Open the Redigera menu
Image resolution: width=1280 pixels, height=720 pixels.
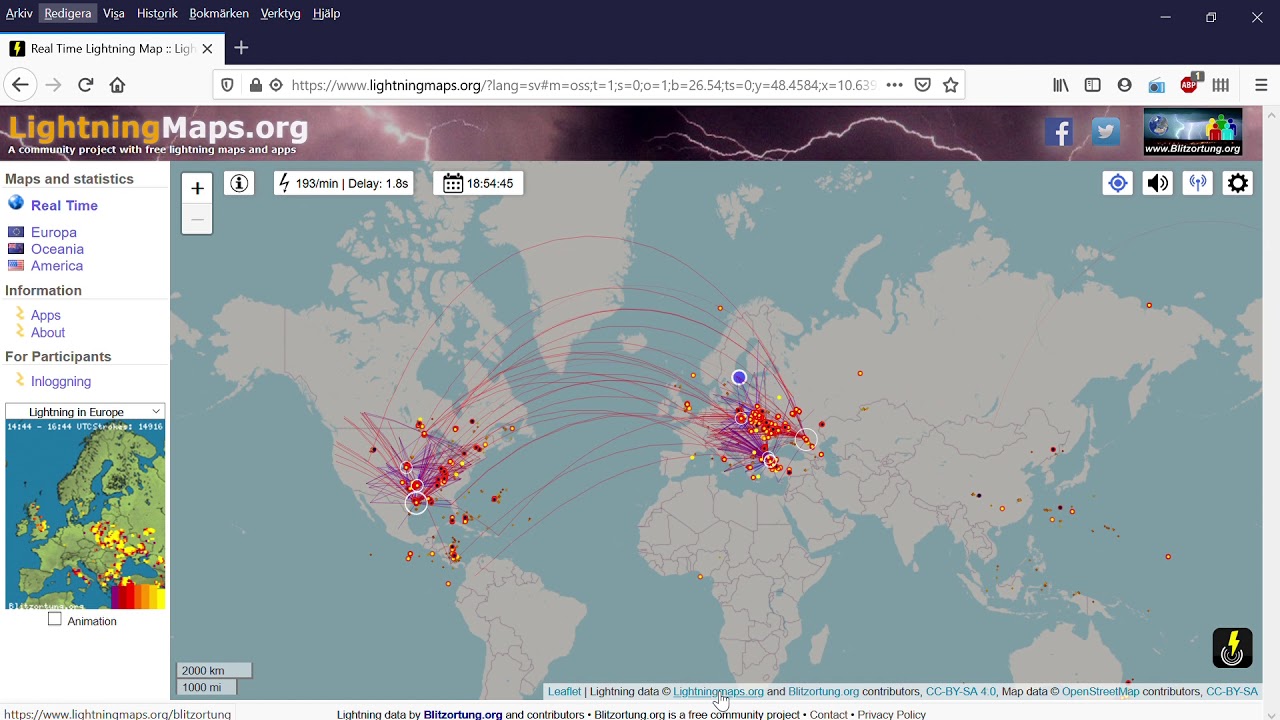[68, 14]
